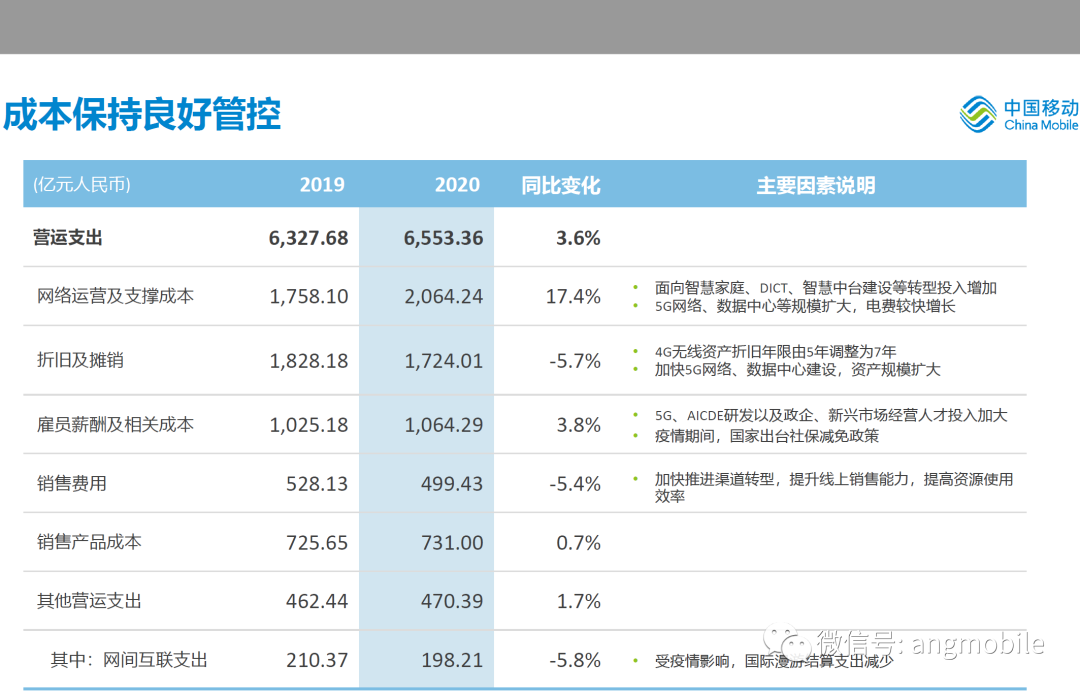This screenshot has height=695, width=1080.
Task: Select the 折旧及摊销 row label
Action: click(x=80, y=360)
